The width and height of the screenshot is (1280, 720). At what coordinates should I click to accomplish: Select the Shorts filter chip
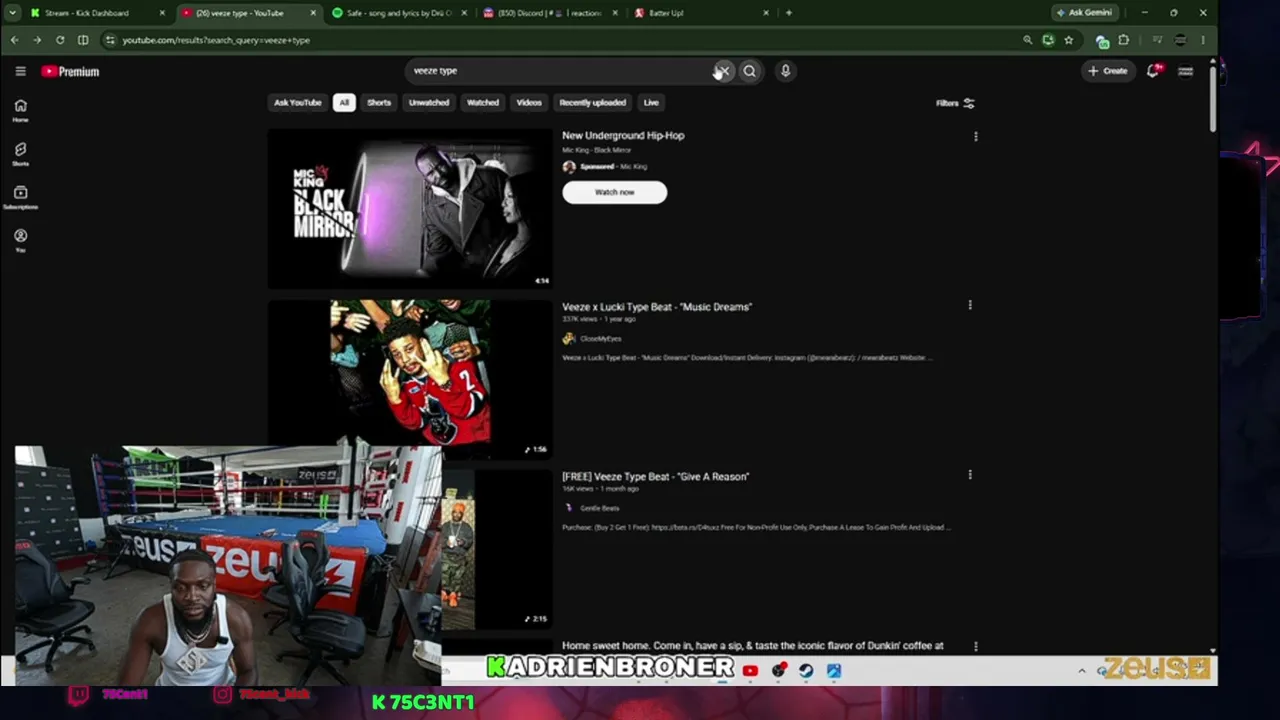(x=379, y=102)
